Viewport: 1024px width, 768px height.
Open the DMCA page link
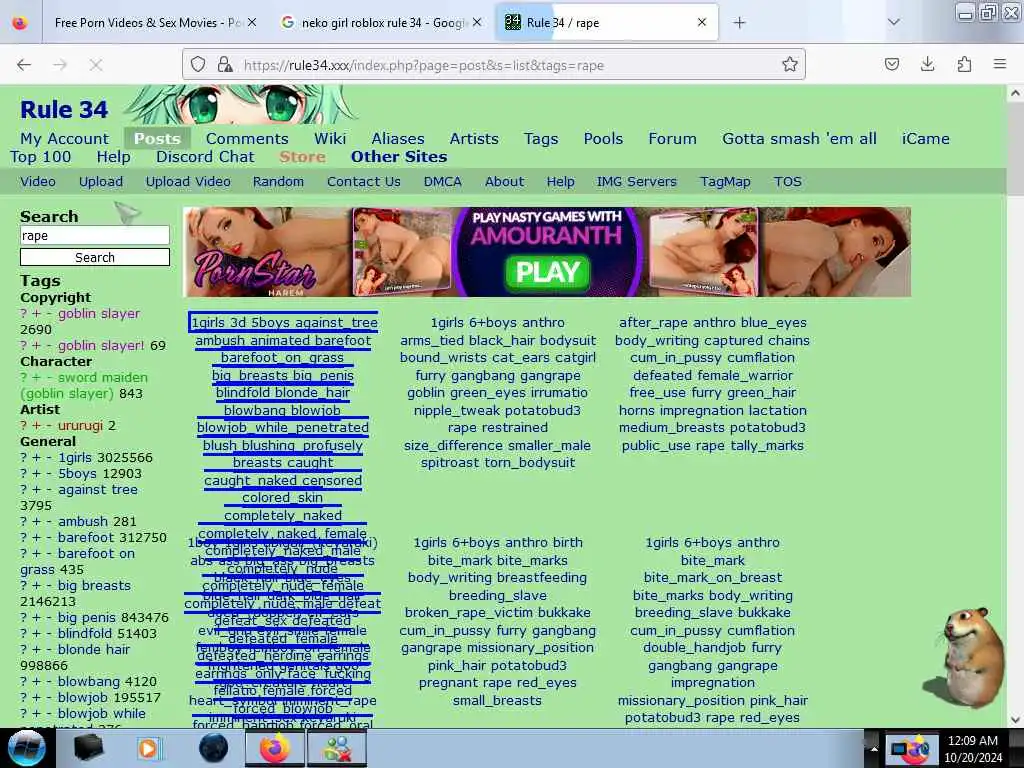point(443,182)
